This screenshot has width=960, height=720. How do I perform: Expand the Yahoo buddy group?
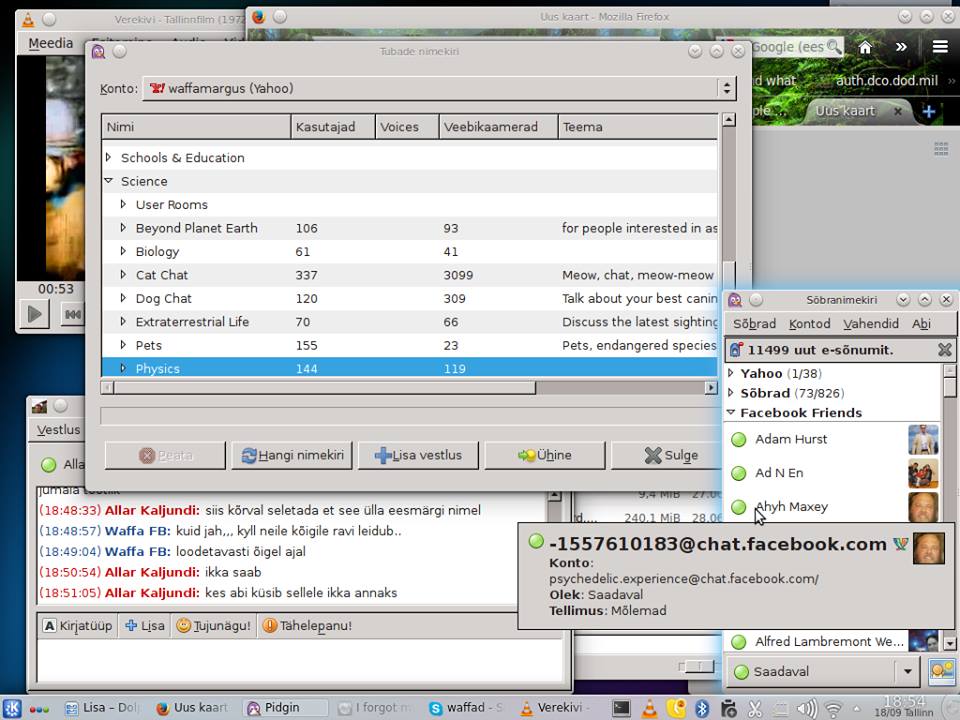[730, 373]
